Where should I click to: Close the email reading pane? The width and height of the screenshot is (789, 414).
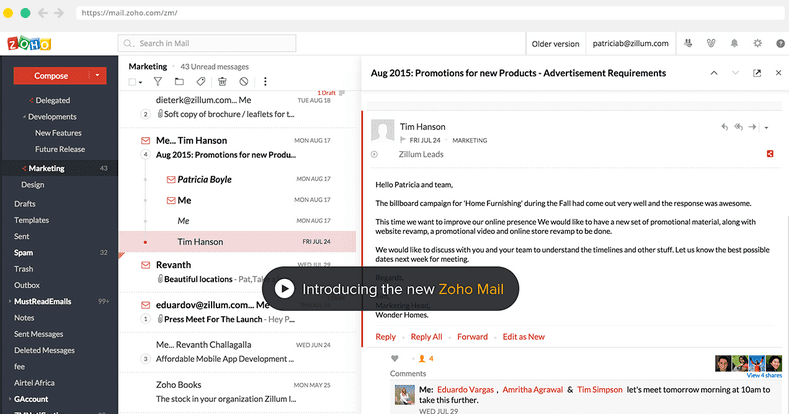click(x=778, y=73)
